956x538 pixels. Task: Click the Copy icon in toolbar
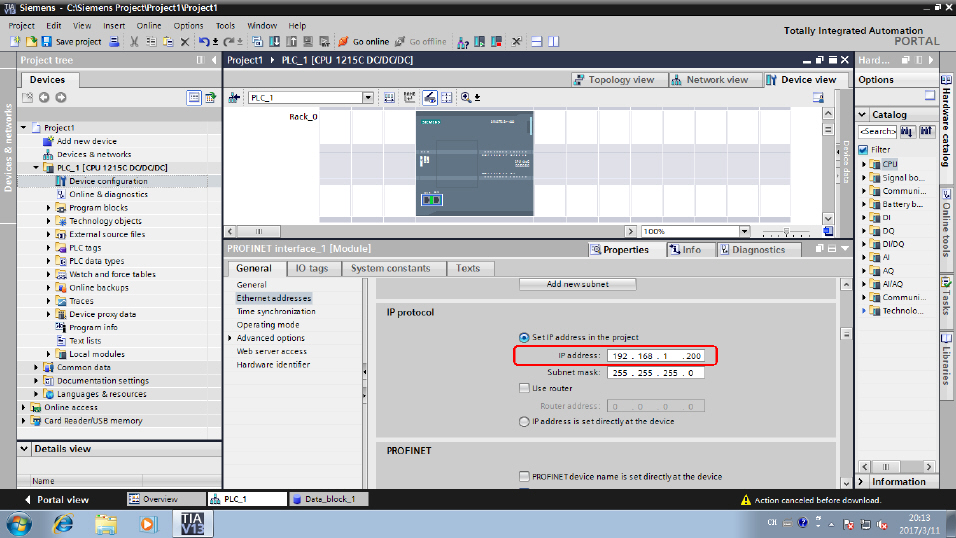[151, 41]
